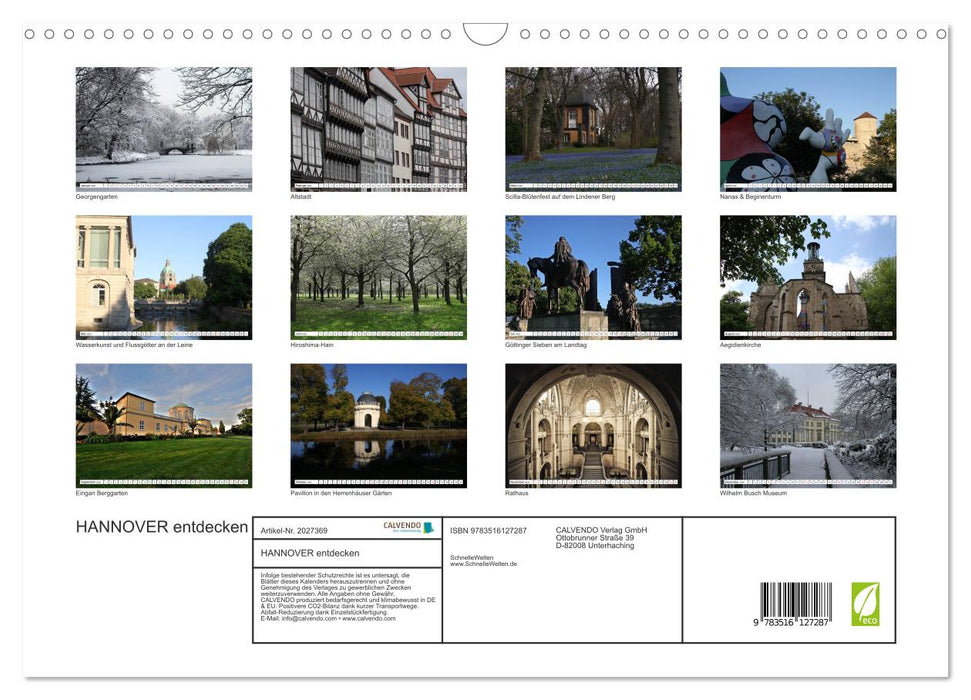Open the Nanas & Beginenturm image
Screen dimensions: 971x700
point(807,125)
